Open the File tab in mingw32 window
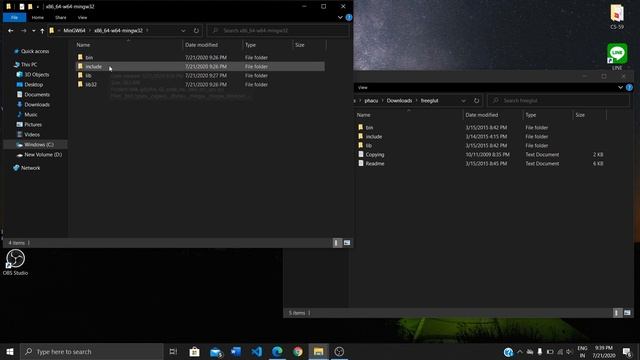Viewport: 640px width, 360px height. [x=14, y=18]
